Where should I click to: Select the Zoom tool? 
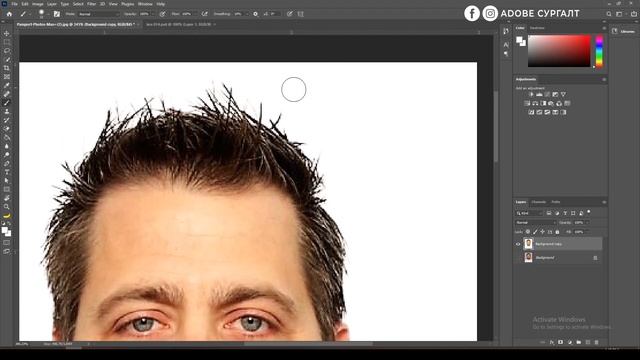pos(7,207)
